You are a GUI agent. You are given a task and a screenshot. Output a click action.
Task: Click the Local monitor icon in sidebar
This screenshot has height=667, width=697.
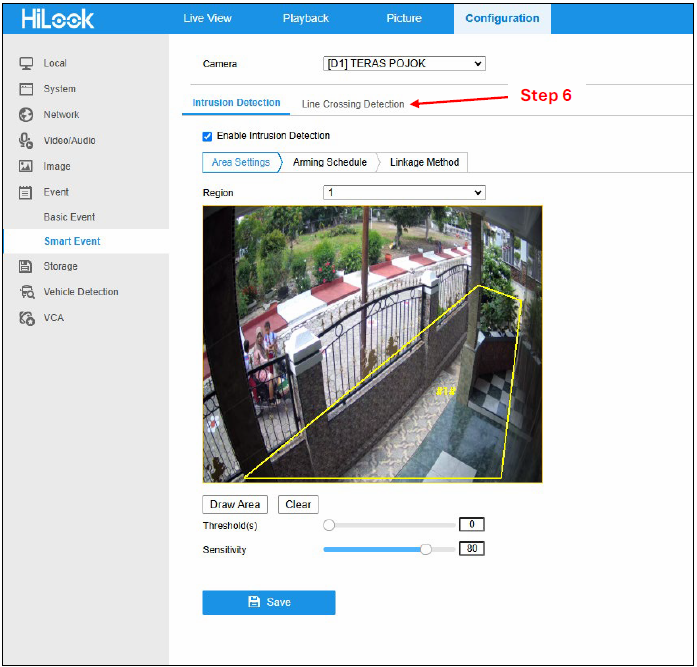[26, 64]
